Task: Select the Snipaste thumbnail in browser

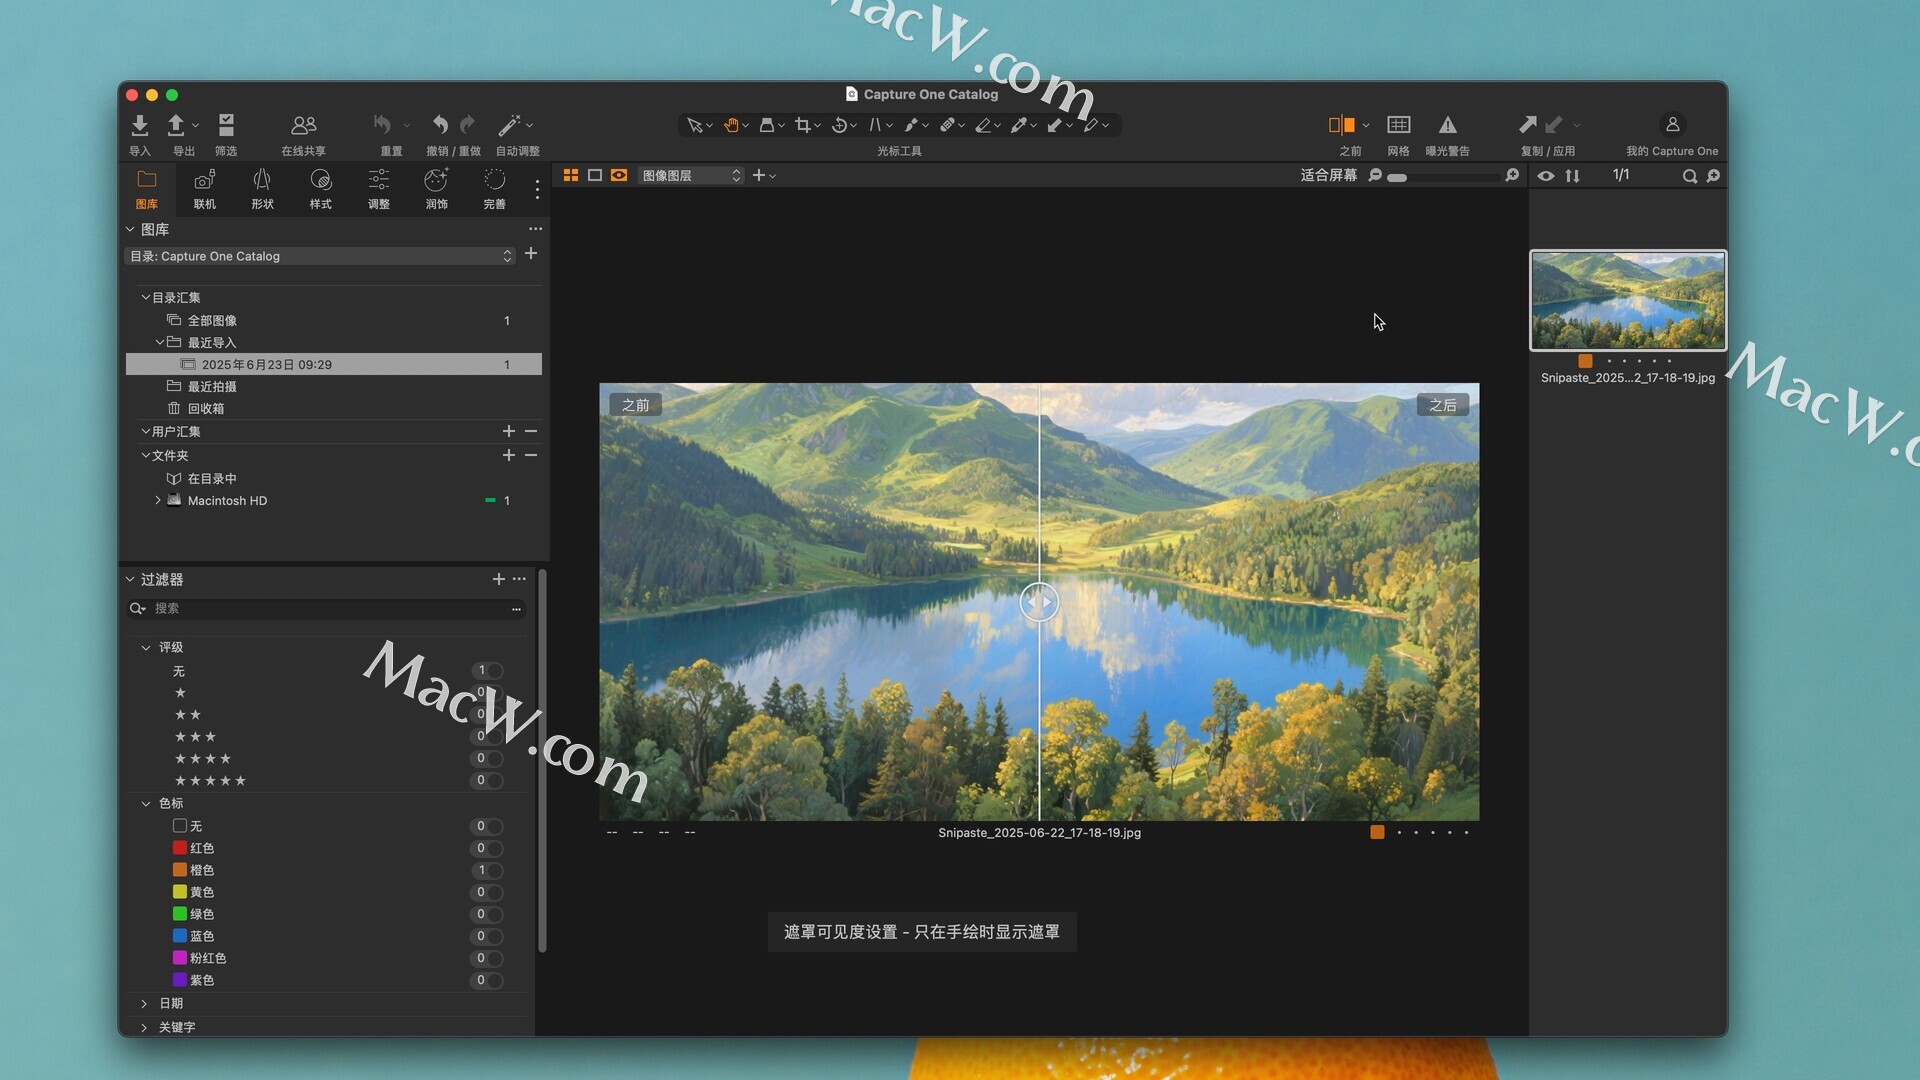Action: coord(1628,300)
